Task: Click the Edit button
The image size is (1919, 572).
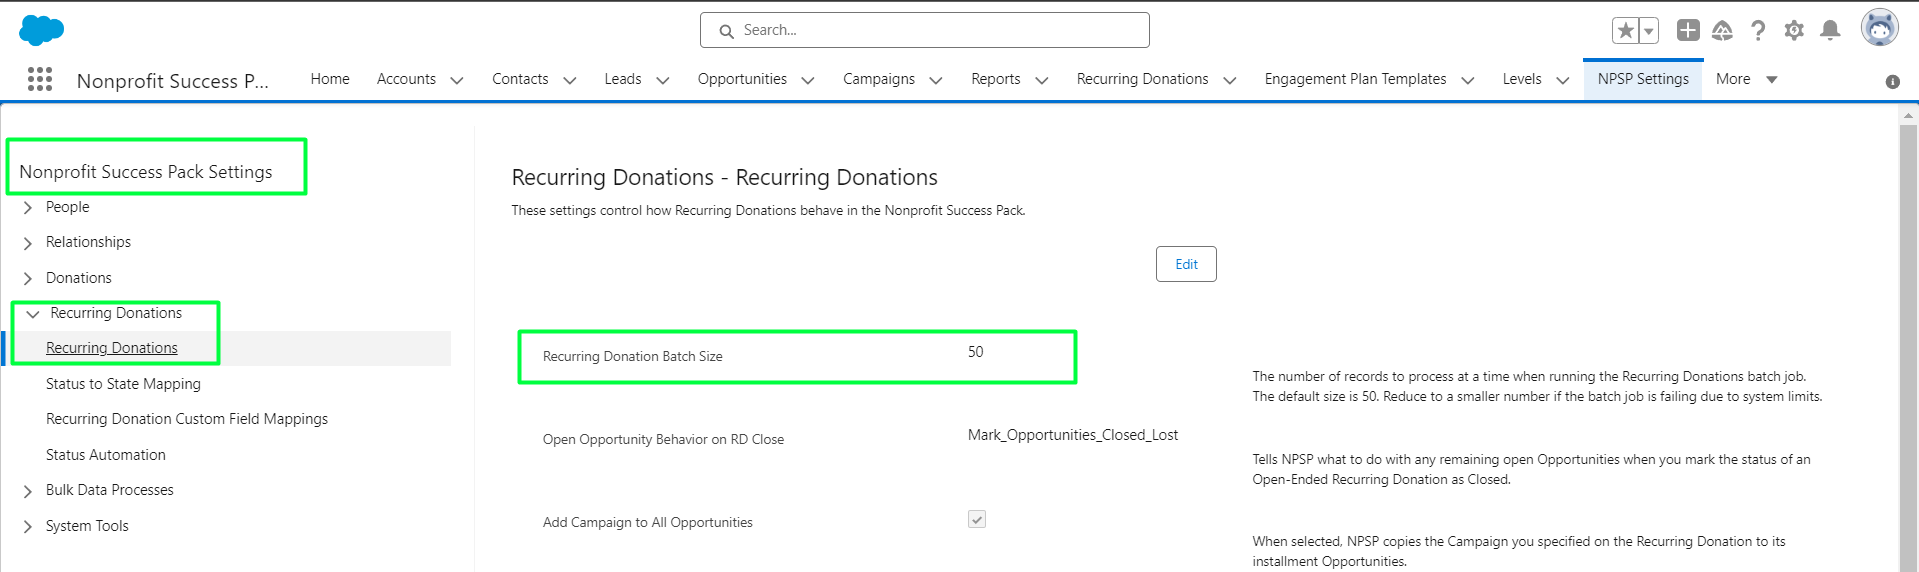Action: pyautogui.click(x=1186, y=264)
